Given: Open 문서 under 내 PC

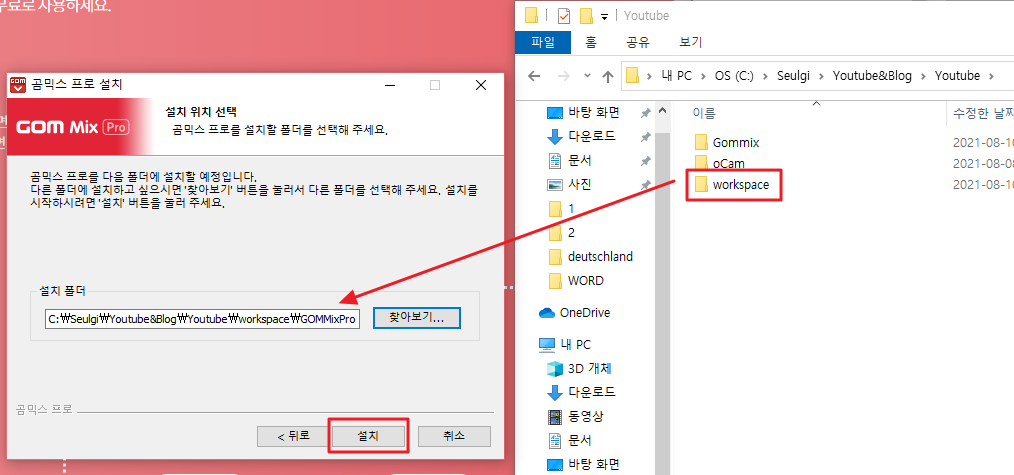Looking at the screenshot, I should pos(579,440).
